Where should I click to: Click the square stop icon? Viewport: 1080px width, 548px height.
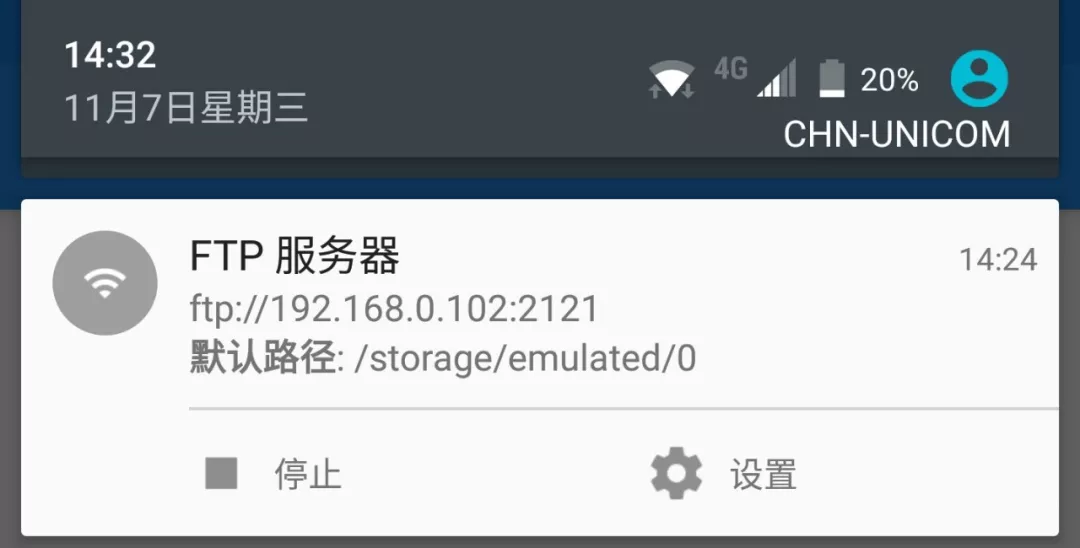click(221, 474)
